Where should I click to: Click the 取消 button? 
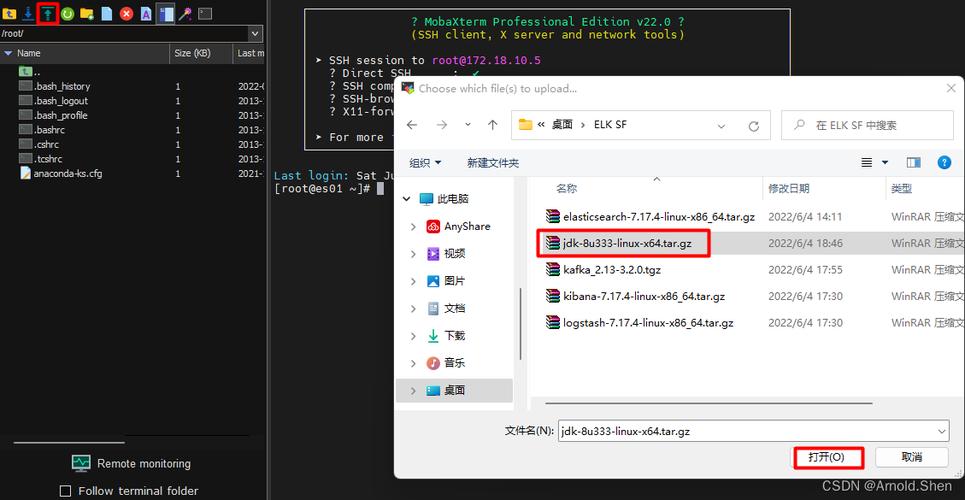(x=910, y=457)
